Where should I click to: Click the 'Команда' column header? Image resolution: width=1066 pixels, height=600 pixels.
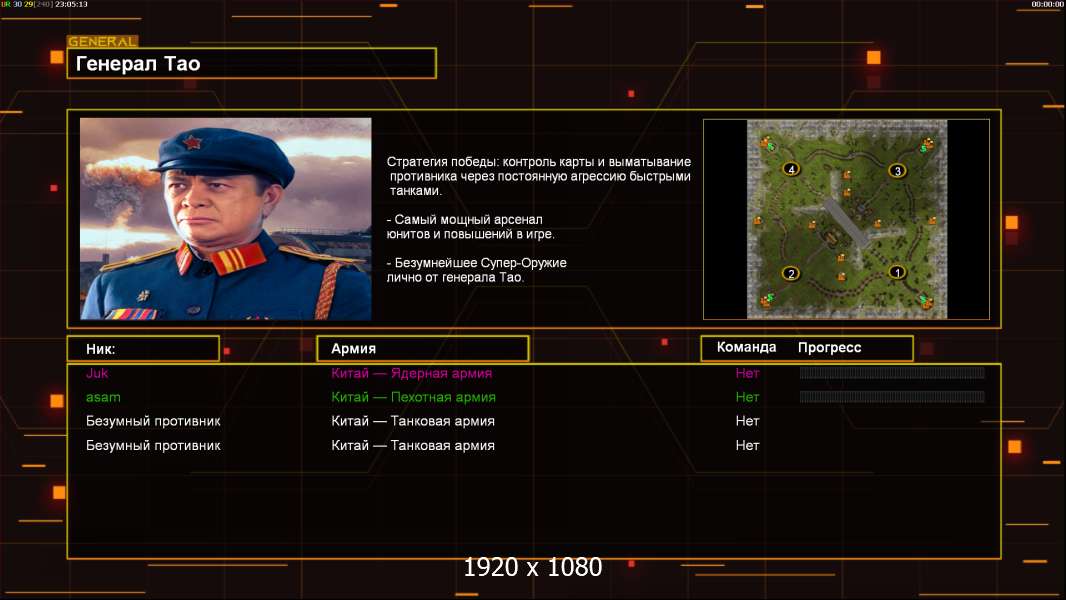pos(746,347)
